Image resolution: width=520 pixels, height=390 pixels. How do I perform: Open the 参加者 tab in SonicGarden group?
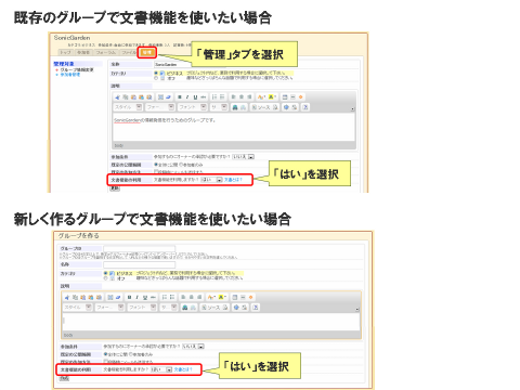click(83, 52)
